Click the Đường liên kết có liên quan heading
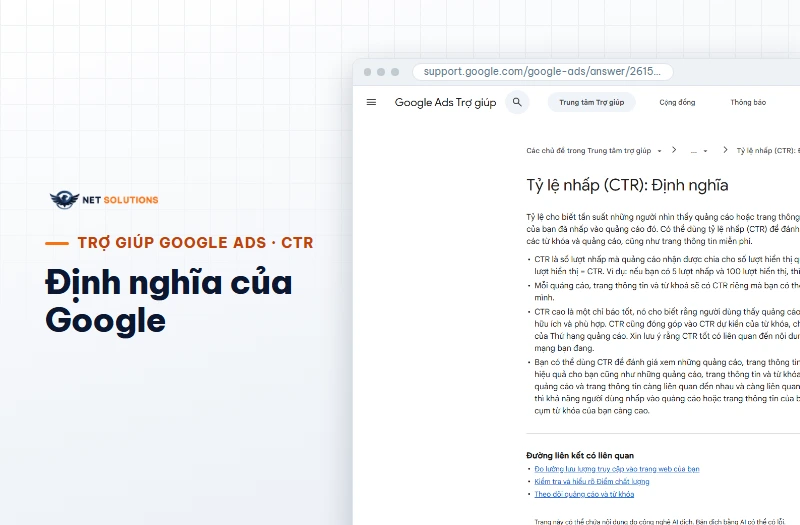 (x=580, y=456)
